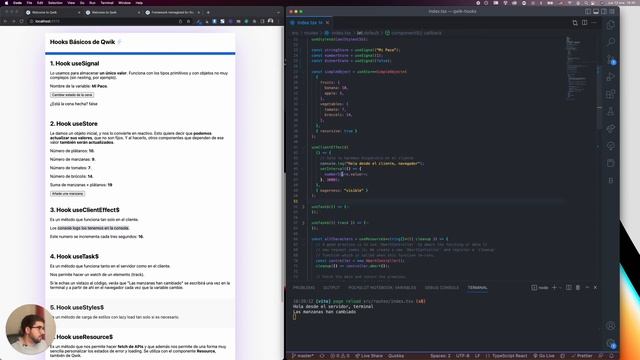This screenshot has width=640, height=360.
Task: Open the browser tab list chevron
Action: tap(278, 12)
